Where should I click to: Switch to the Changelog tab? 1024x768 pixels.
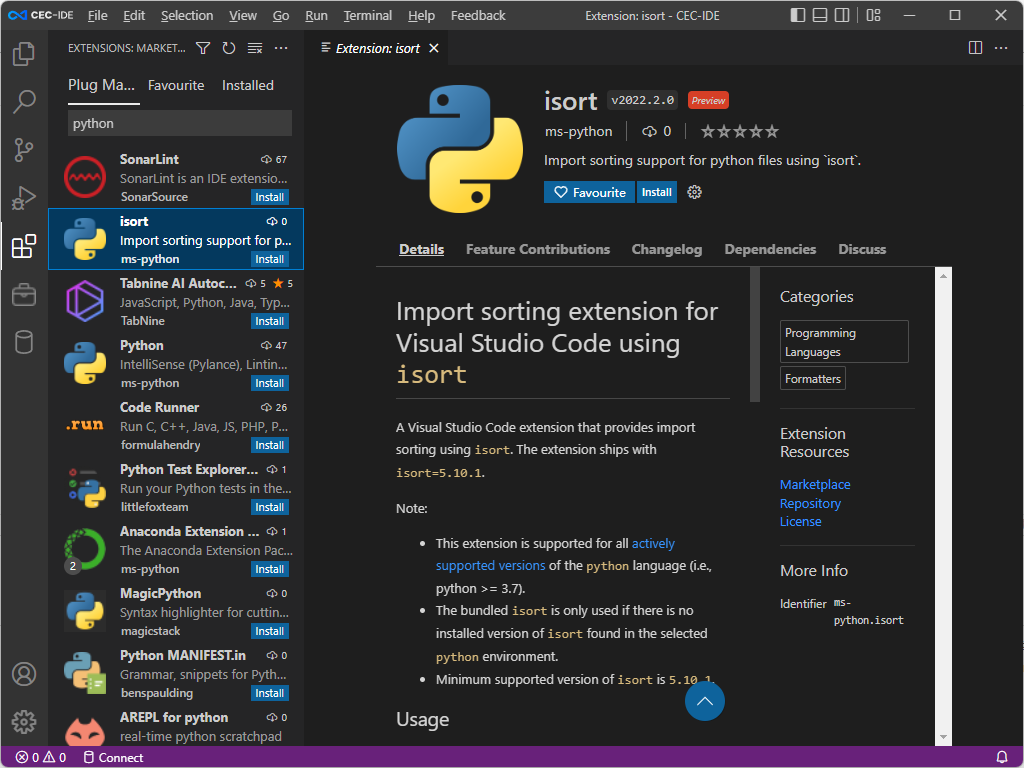[666, 249]
